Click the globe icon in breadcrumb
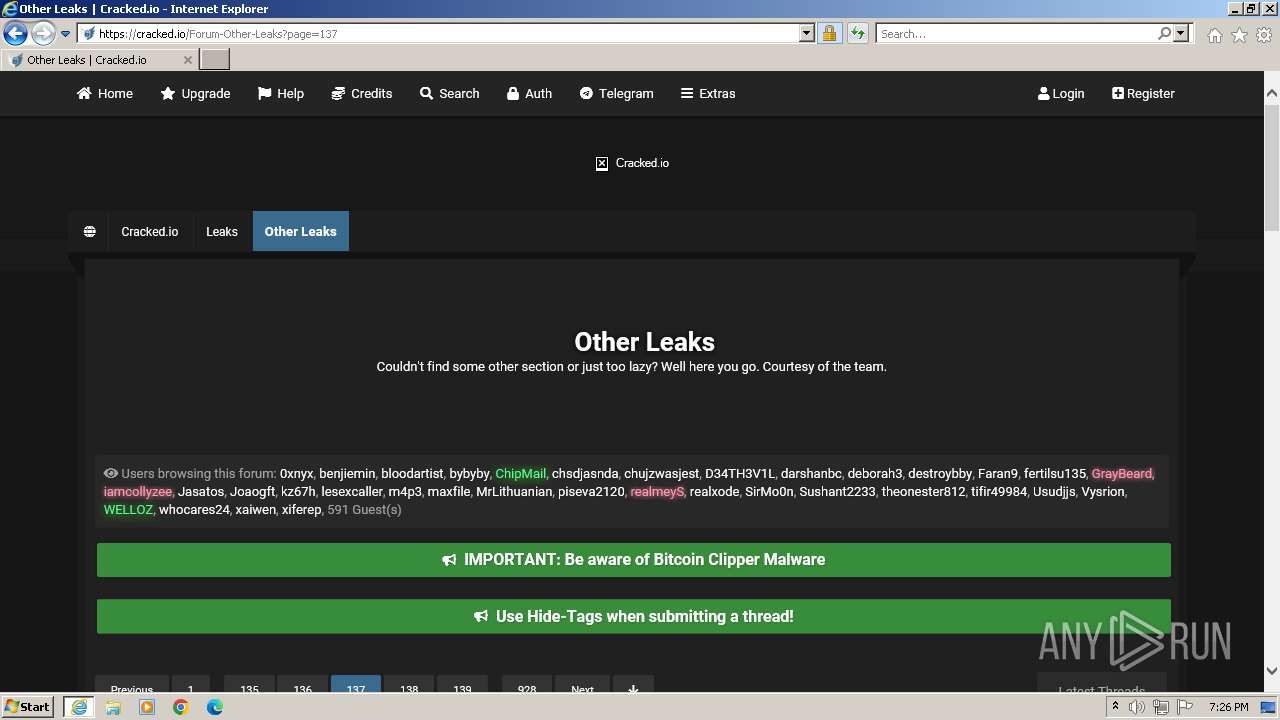 click(89, 231)
